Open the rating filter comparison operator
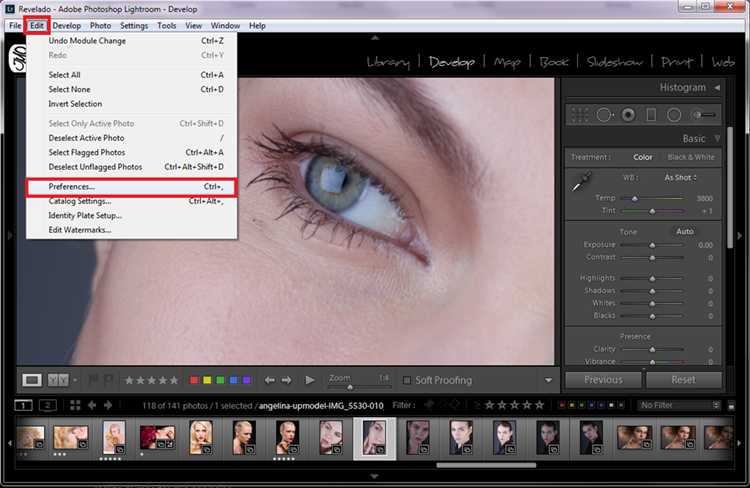 point(477,405)
